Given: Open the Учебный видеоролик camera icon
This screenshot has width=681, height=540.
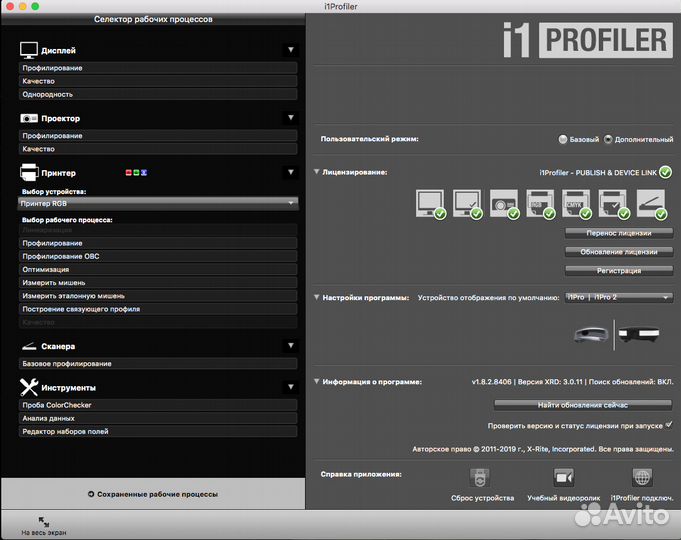Looking at the screenshot, I should tap(564, 478).
